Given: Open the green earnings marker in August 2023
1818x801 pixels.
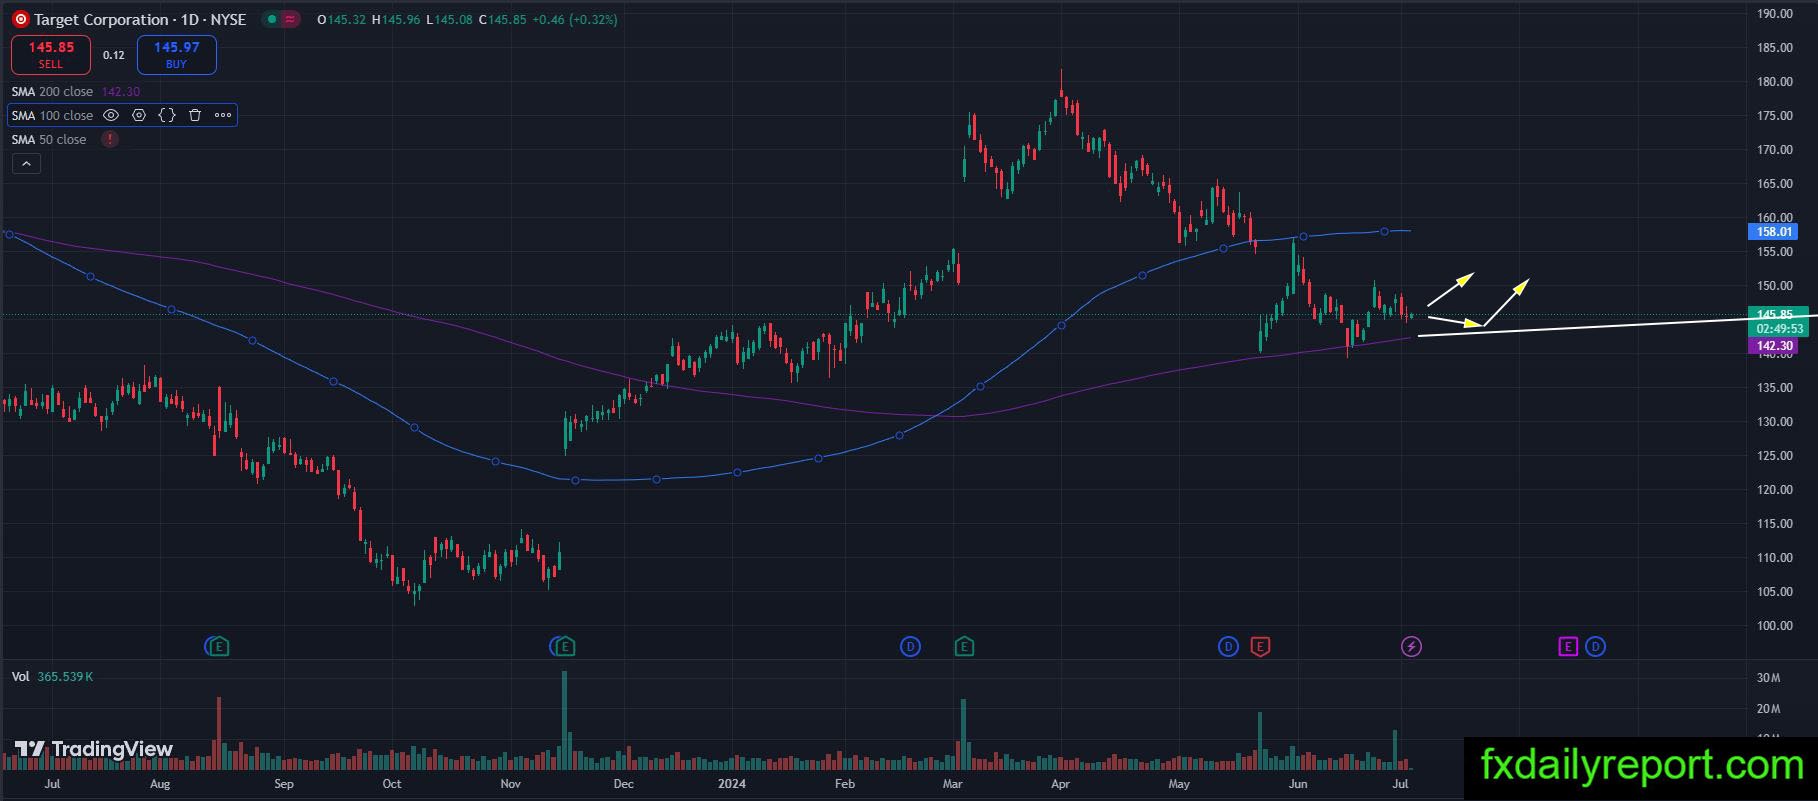Looking at the screenshot, I should [218, 647].
